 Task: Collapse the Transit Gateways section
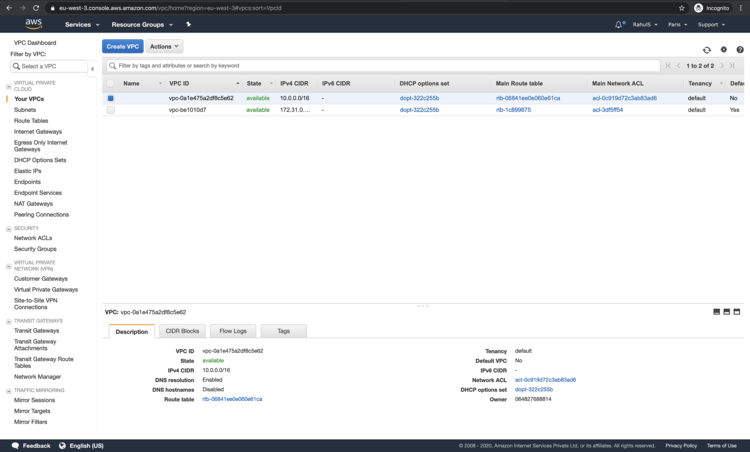click(9, 321)
